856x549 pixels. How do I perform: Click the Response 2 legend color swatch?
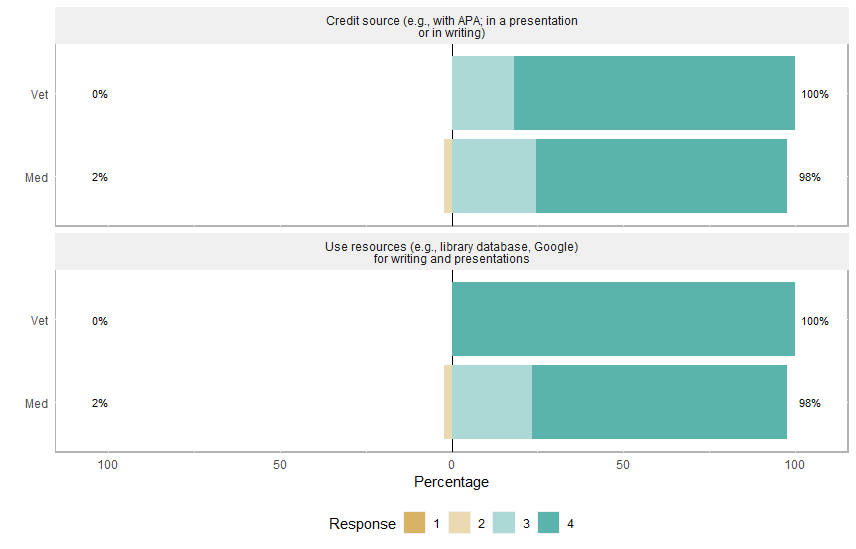pyautogui.click(x=459, y=524)
